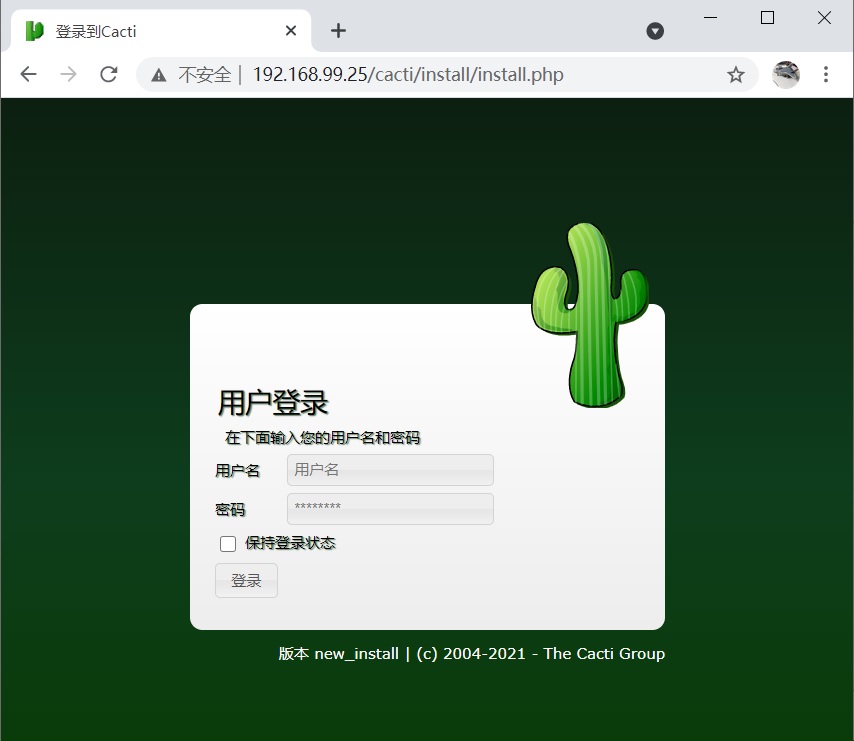
Task: Click the 不安全 warning triangle icon
Action: click(158, 75)
